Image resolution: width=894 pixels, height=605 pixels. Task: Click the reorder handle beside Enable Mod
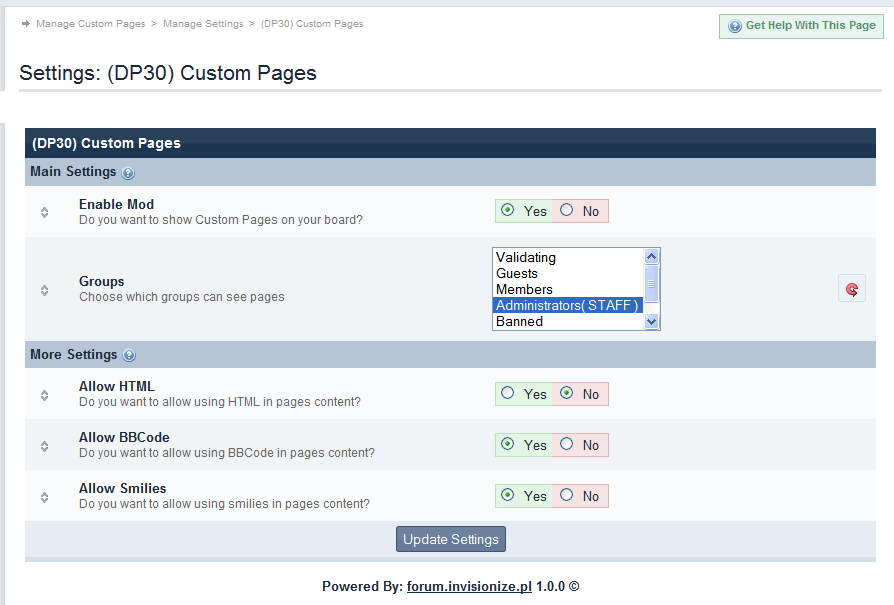[x=44, y=212]
